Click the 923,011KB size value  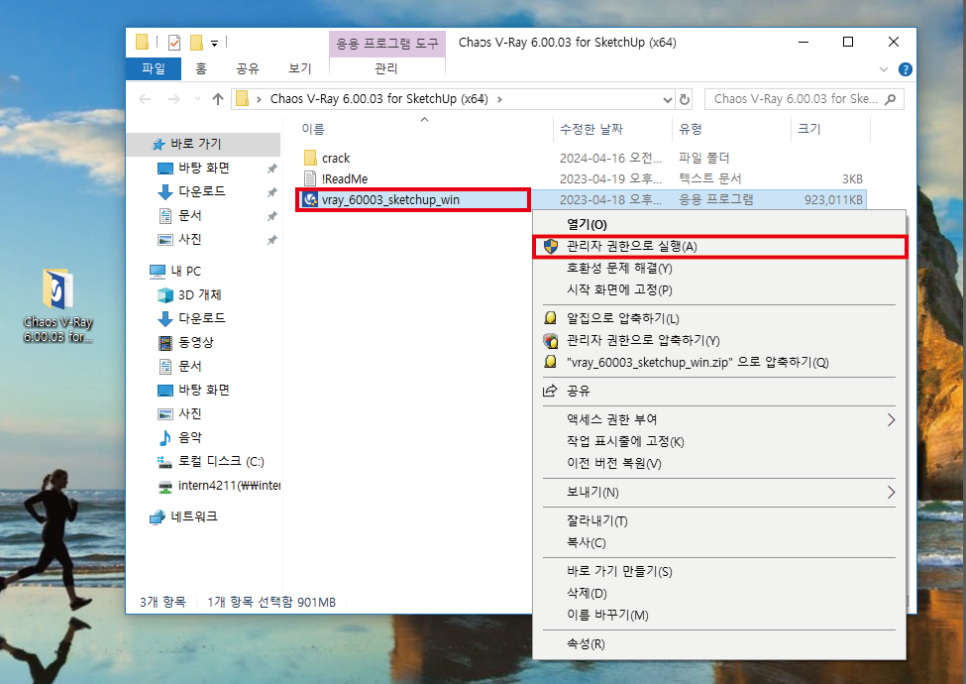[x=833, y=200]
